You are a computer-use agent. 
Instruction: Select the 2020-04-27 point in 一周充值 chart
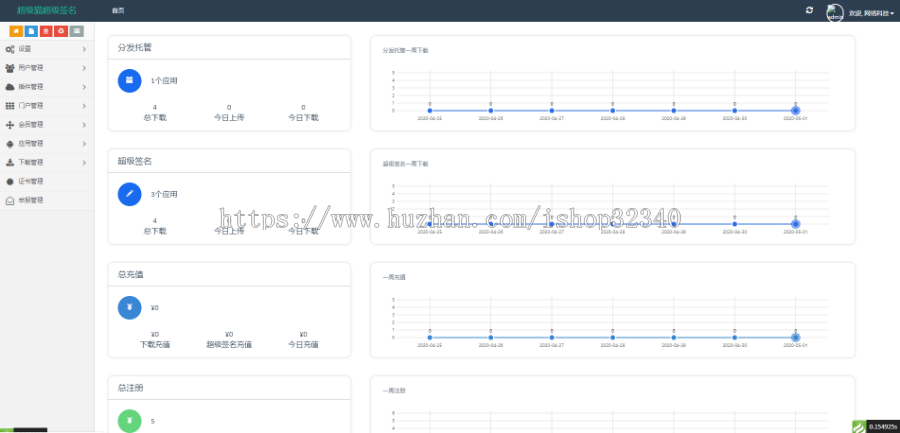coord(552,338)
